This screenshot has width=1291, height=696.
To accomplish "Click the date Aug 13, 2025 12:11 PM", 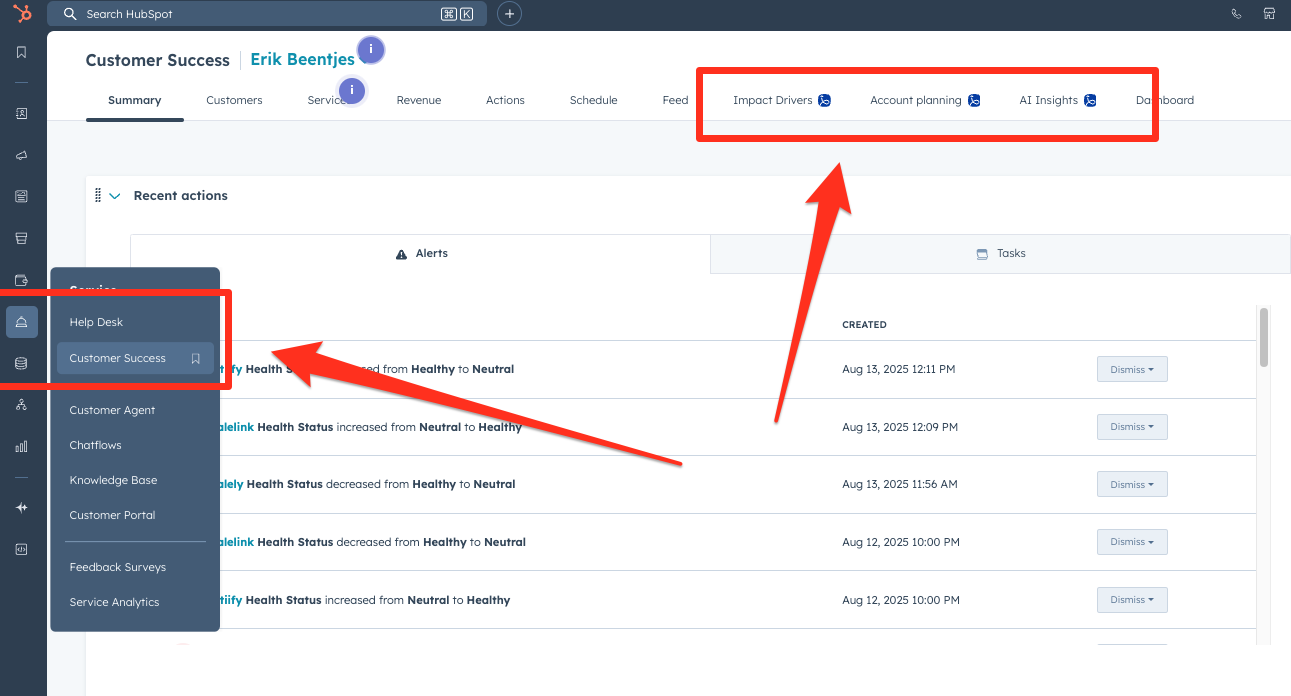I will pyautogui.click(x=899, y=369).
